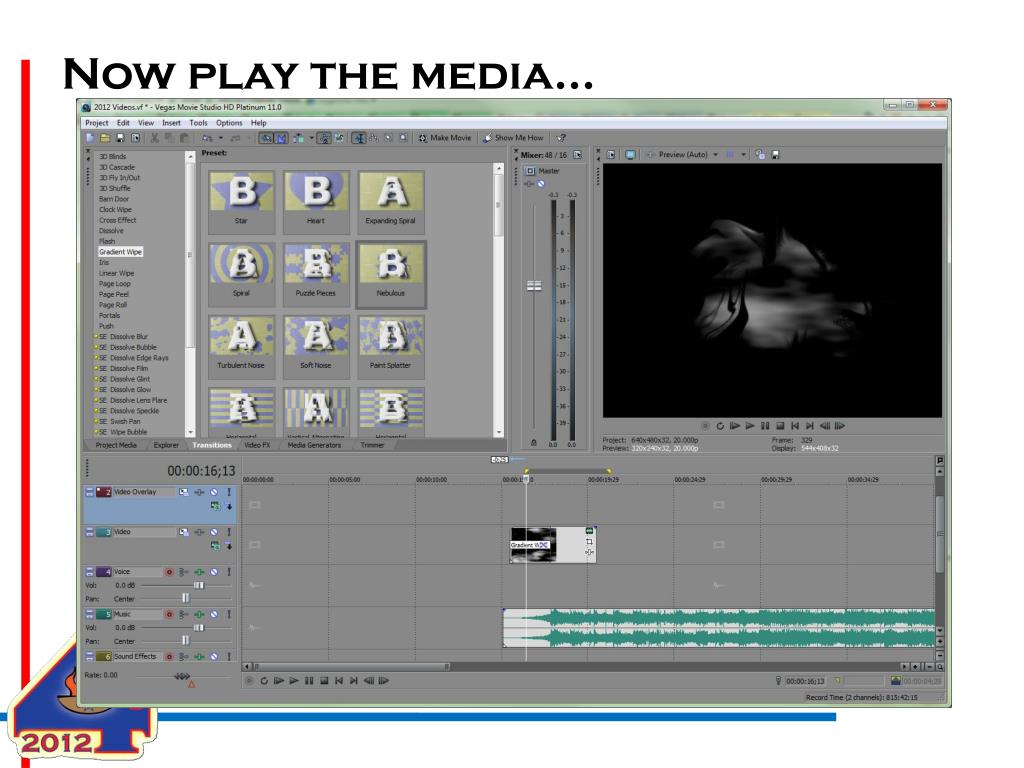The height and width of the screenshot is (768, 1024).
Task: Switch to the Media Generators tab
Action: [x=314, y=445]
